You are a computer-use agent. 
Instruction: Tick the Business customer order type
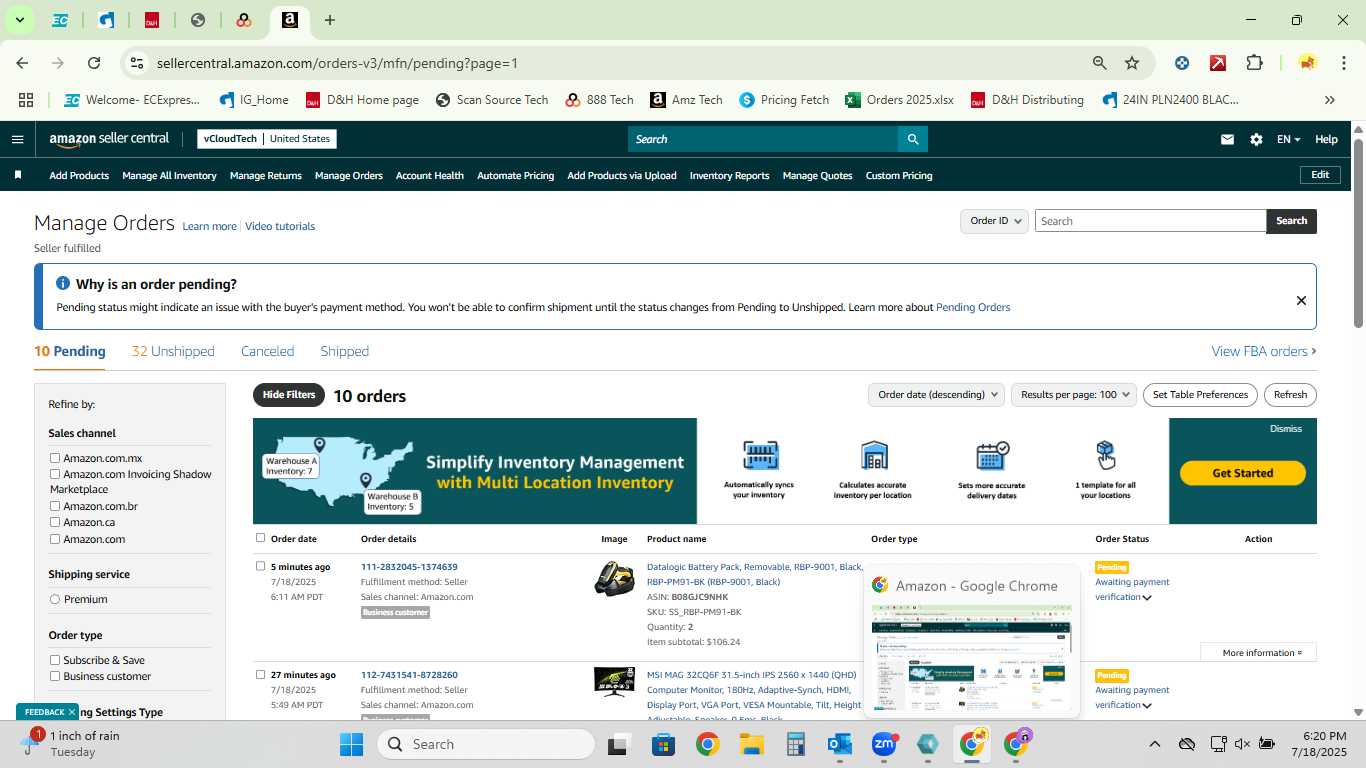[55, 676]
